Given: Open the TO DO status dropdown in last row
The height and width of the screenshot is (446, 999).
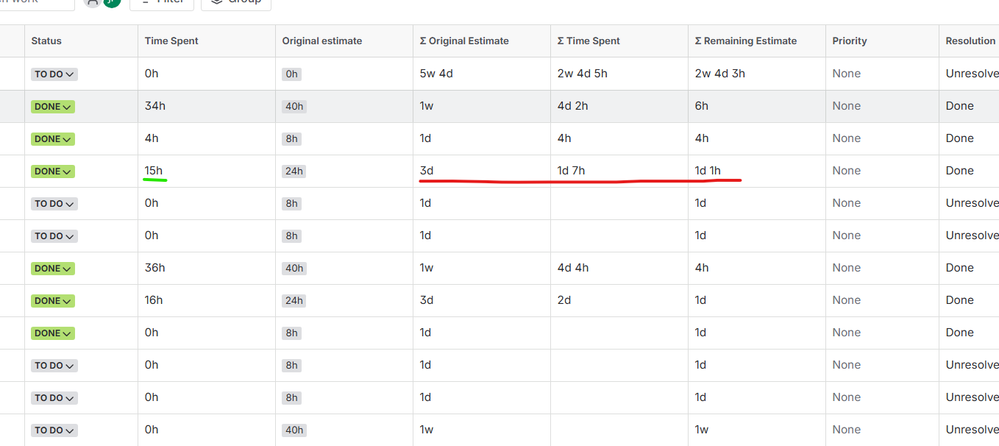Looking at the screenshot, I should click(54, 430).
